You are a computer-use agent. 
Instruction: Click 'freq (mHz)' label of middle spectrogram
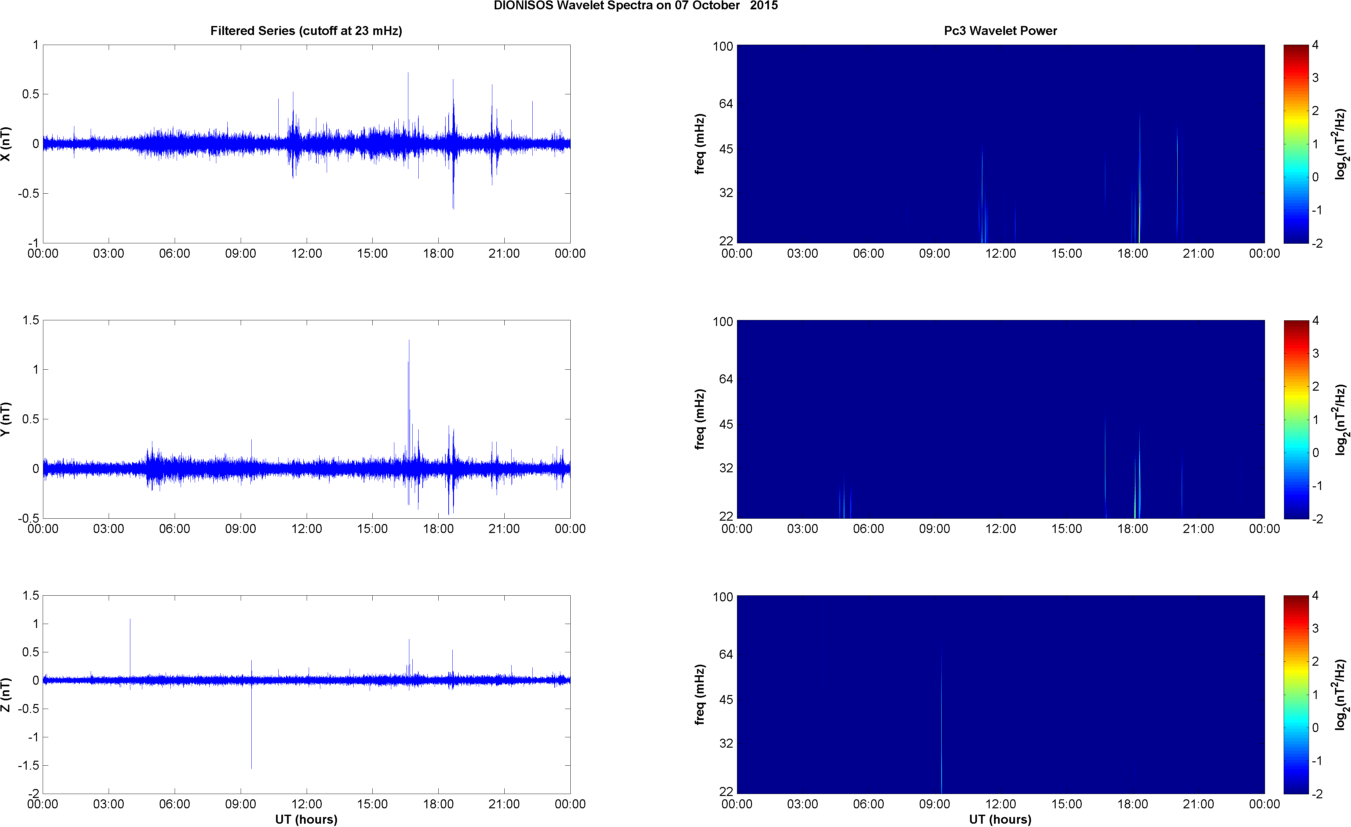pyautogui.click(x=701, y=418)
